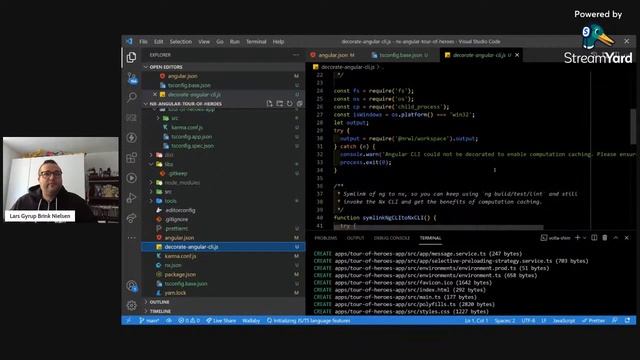Open the Help menu

pos(278,42)
